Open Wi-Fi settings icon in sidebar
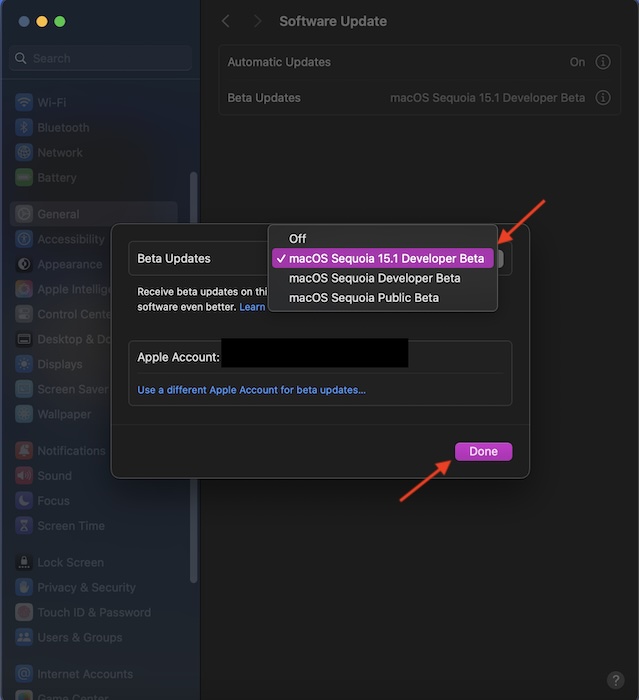 pyautogui.click(x=24, y=102)
